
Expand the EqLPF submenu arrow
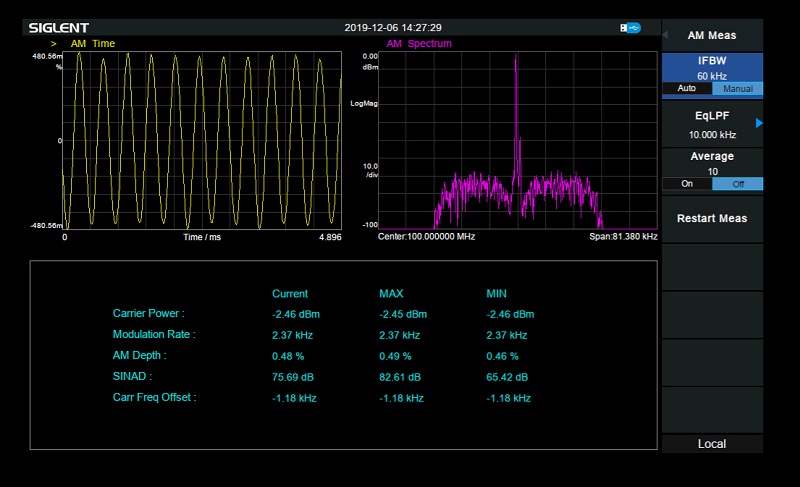click(758, 123)
